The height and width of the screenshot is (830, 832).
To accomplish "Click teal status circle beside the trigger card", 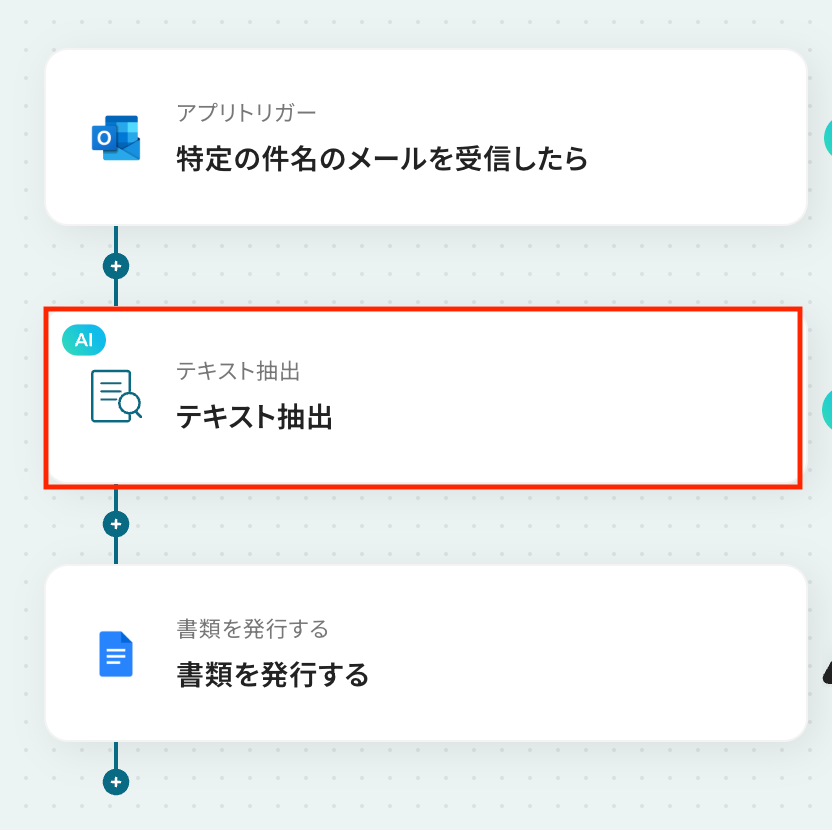I will (x=828, y=138).
